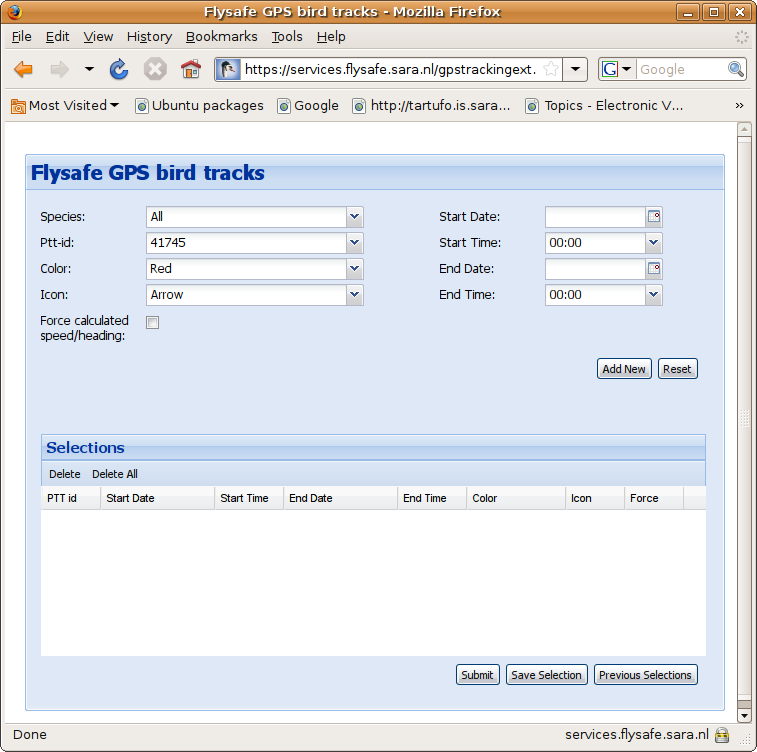Click the search magnifier icon
Viewport: 757px width, 752px height.
click(x=736, y=69)
